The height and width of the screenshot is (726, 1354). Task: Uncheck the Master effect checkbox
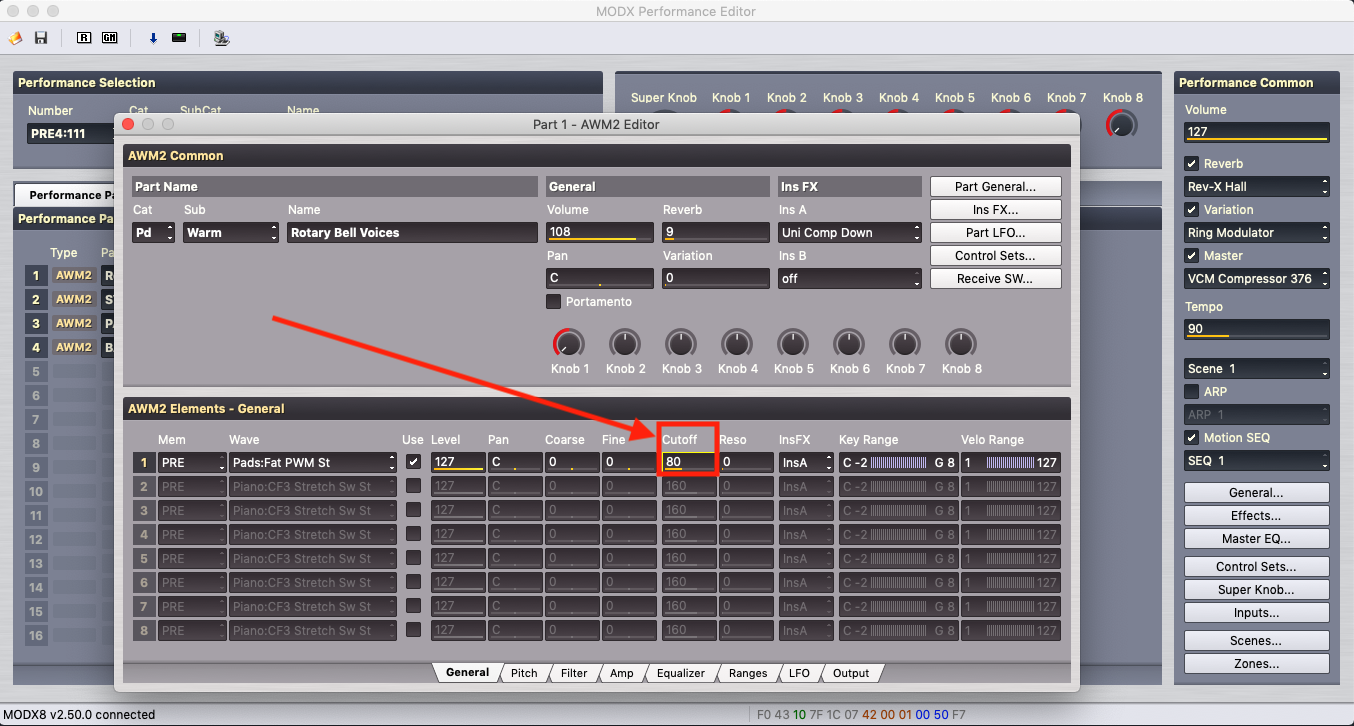(1192, 256)
